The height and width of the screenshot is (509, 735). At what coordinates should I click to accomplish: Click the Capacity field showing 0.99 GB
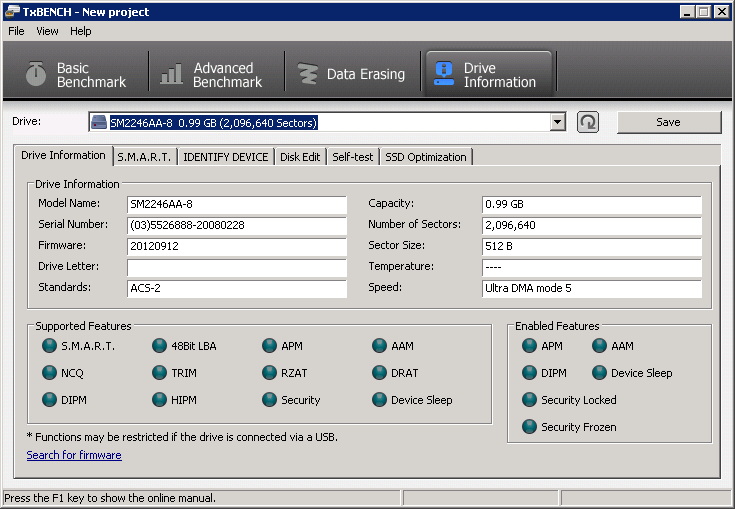[592, 204]
